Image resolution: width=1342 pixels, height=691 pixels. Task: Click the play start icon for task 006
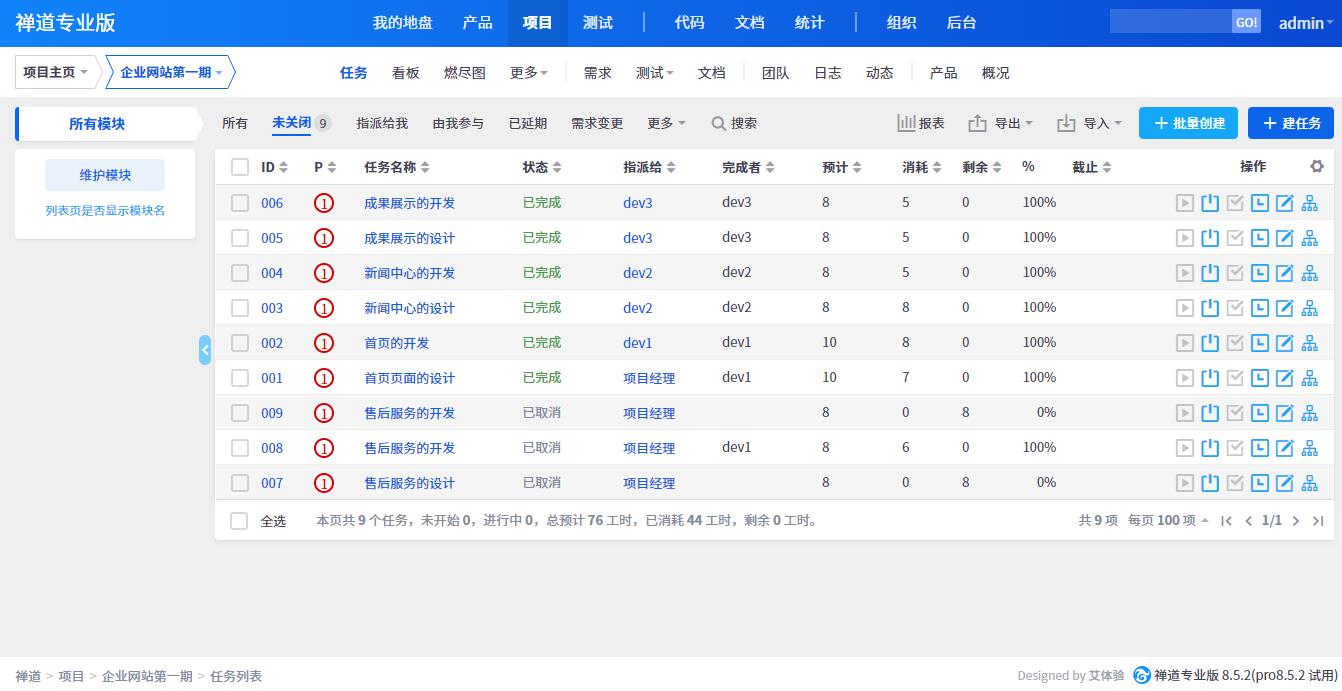tap(1185, 203)
